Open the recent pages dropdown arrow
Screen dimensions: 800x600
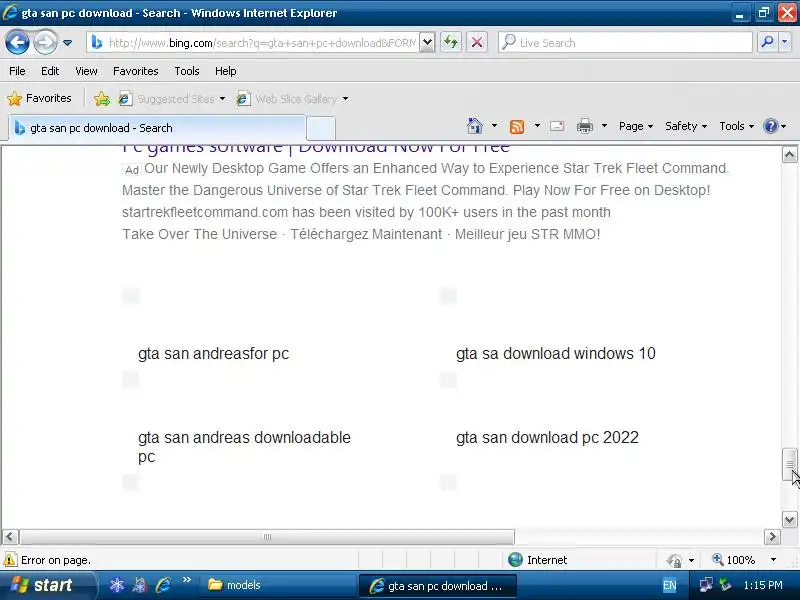pos(67,43)
